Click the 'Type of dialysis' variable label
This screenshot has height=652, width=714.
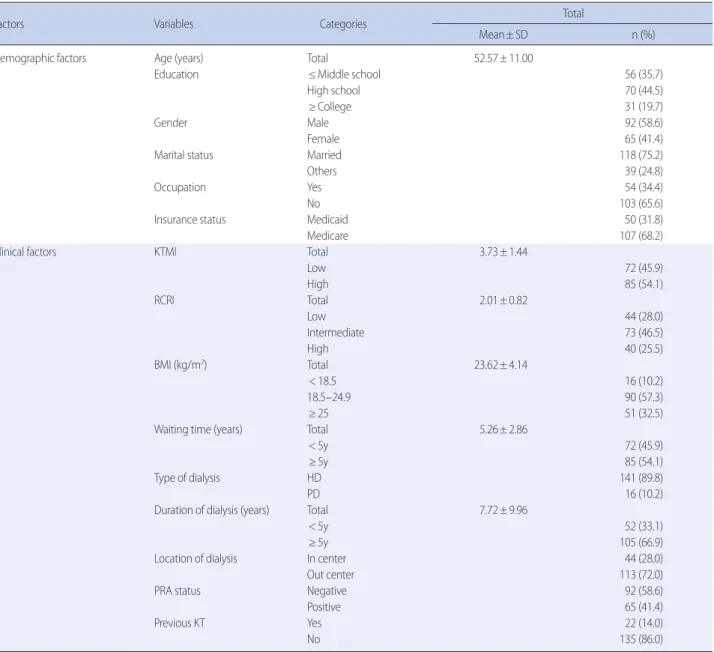(187, 478)
